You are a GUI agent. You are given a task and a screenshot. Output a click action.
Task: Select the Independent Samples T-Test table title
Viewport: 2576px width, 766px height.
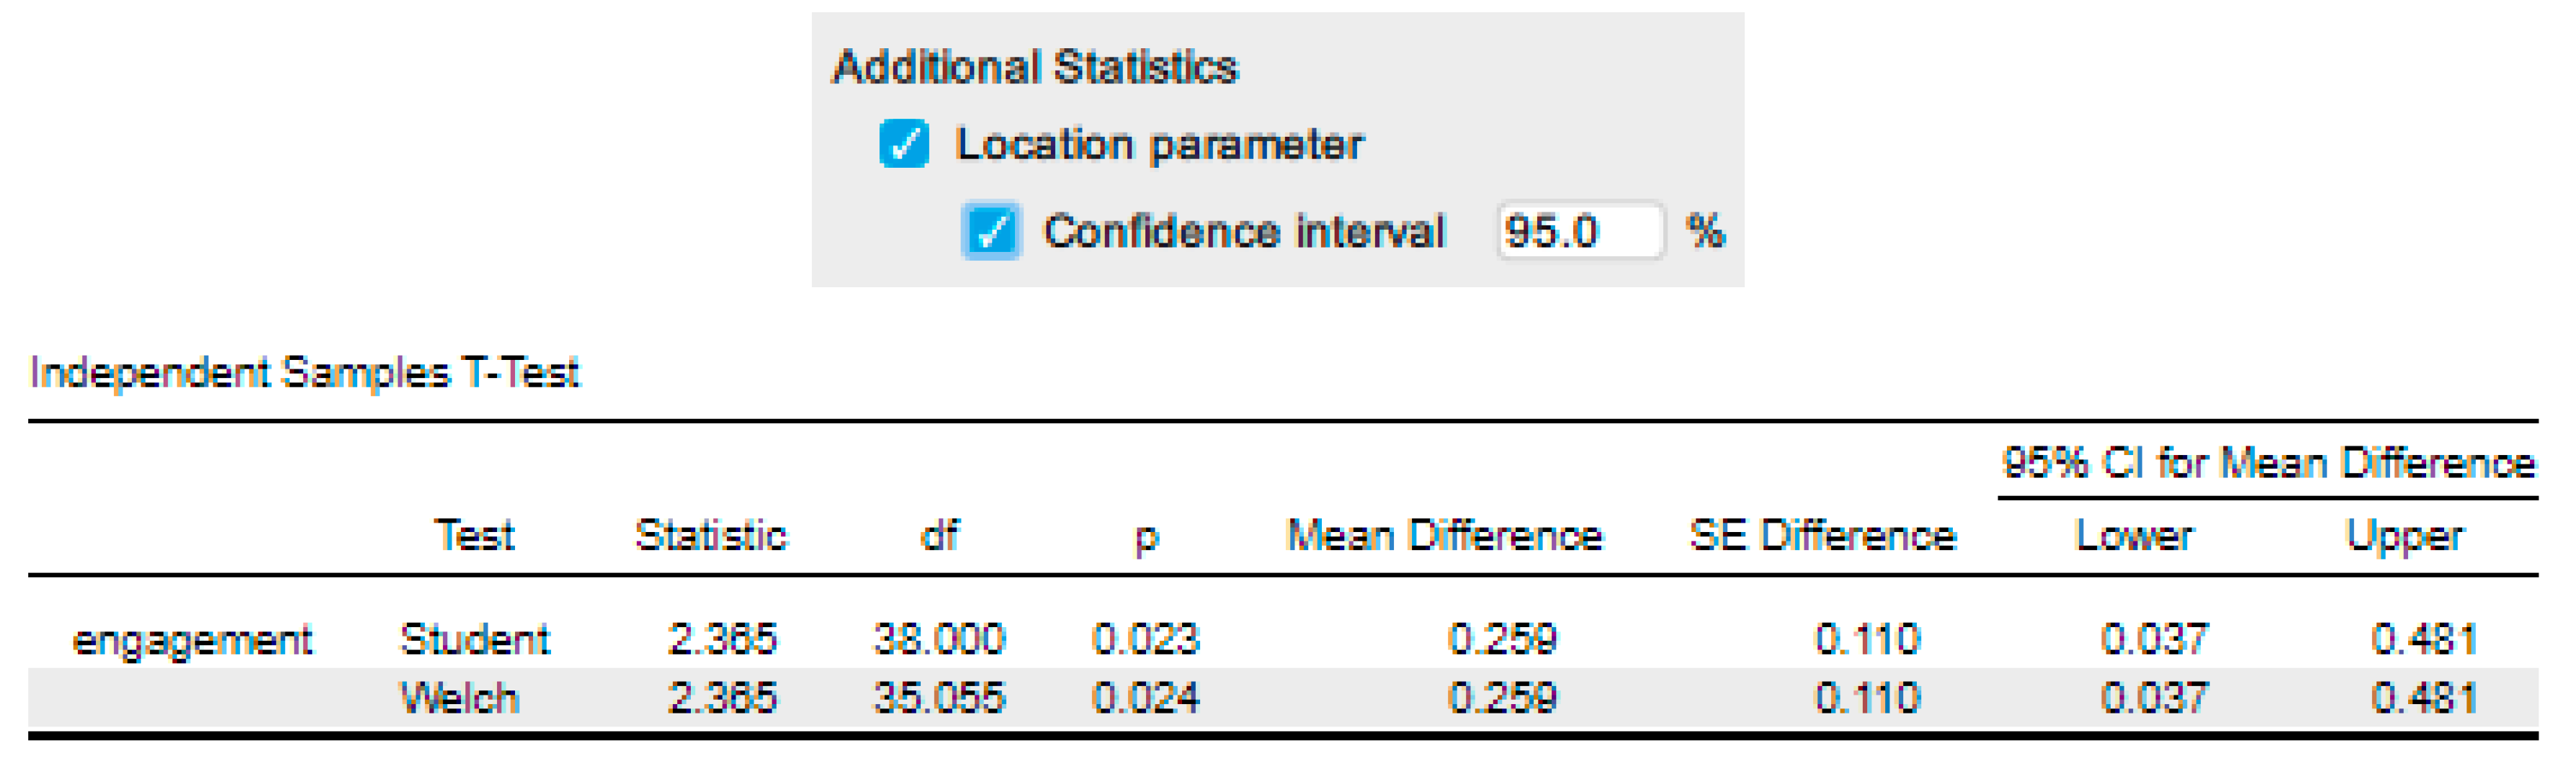[x=304, y=373]
